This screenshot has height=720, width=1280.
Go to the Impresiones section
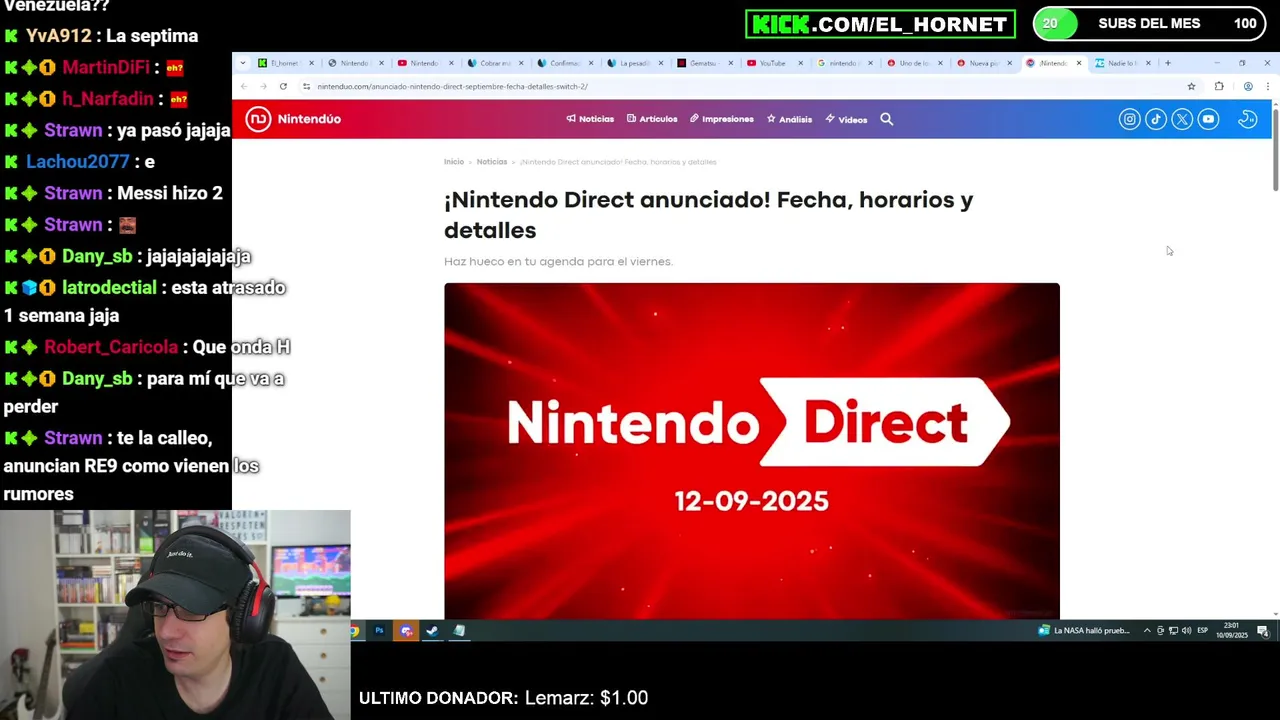tap(721, 119)
